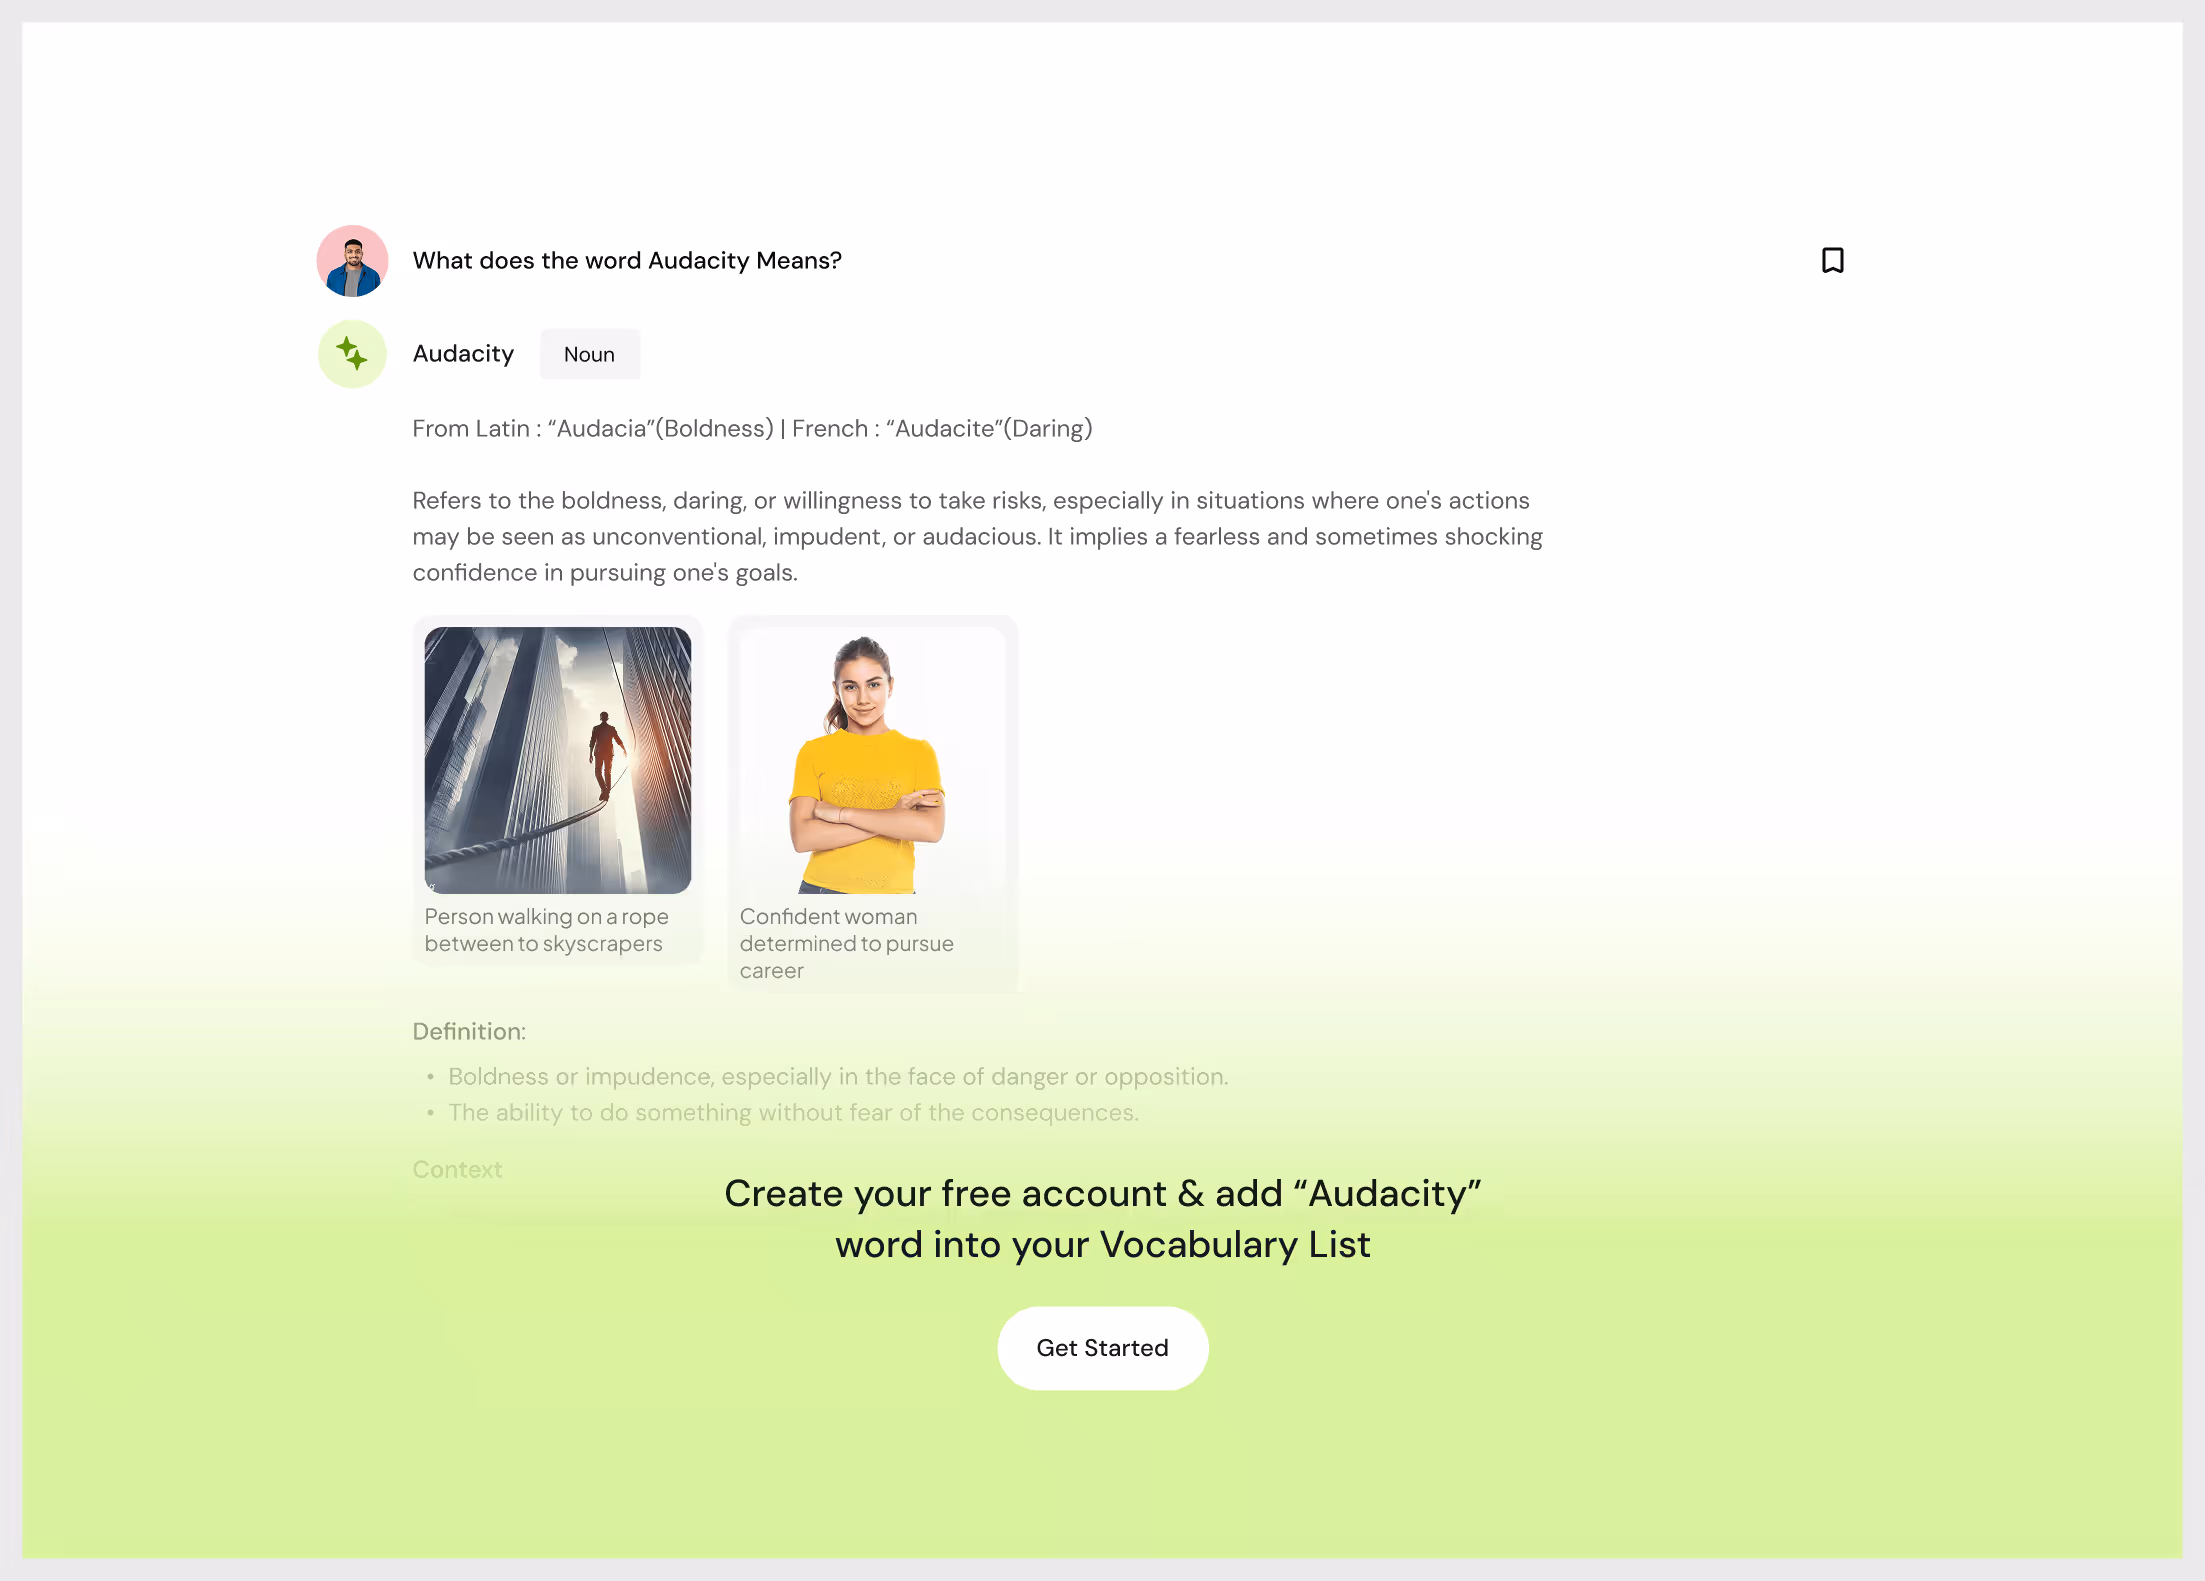Open the rope walker skyscraper image
Screen dimensions: 2205x1581
coord(558,760)
